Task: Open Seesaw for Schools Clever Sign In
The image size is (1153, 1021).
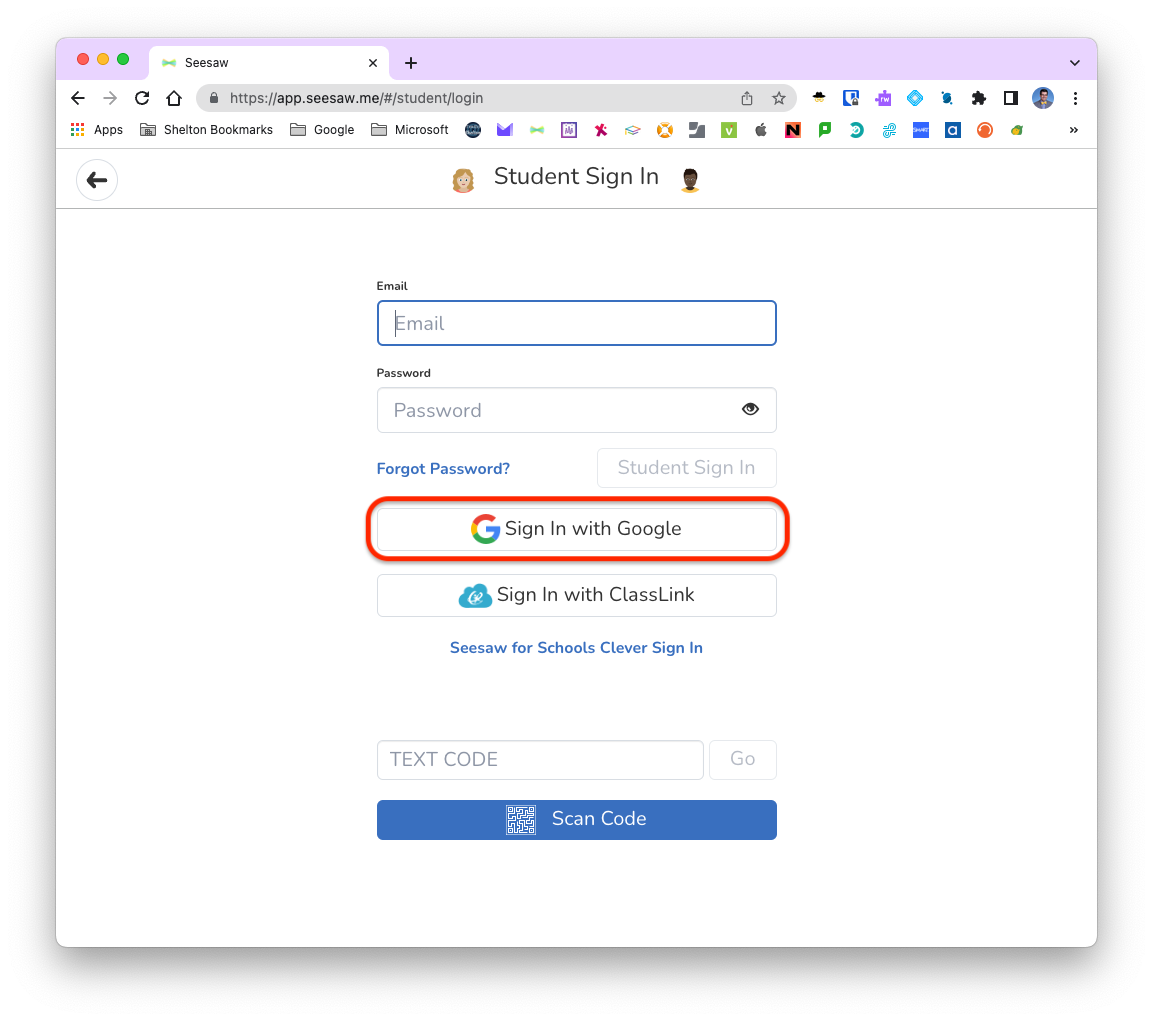Action: click(x=576, y=647)
